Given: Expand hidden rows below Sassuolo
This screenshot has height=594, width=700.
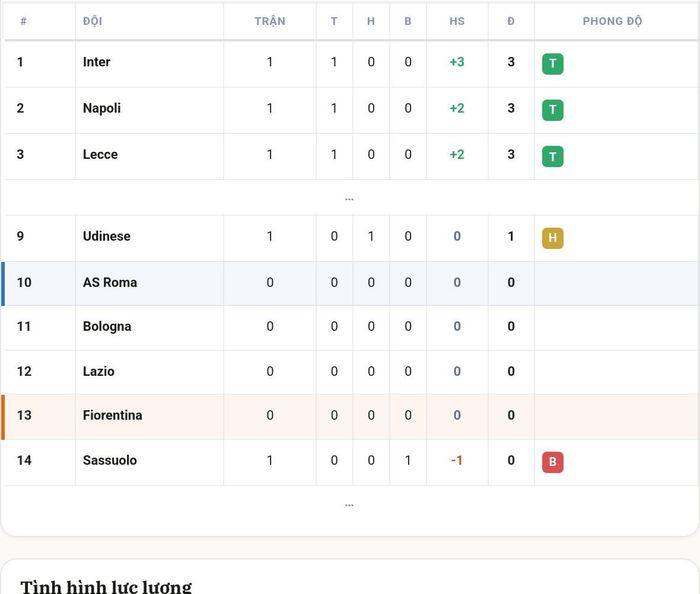Looking at the screenshot, I should [x=349, y=505].
